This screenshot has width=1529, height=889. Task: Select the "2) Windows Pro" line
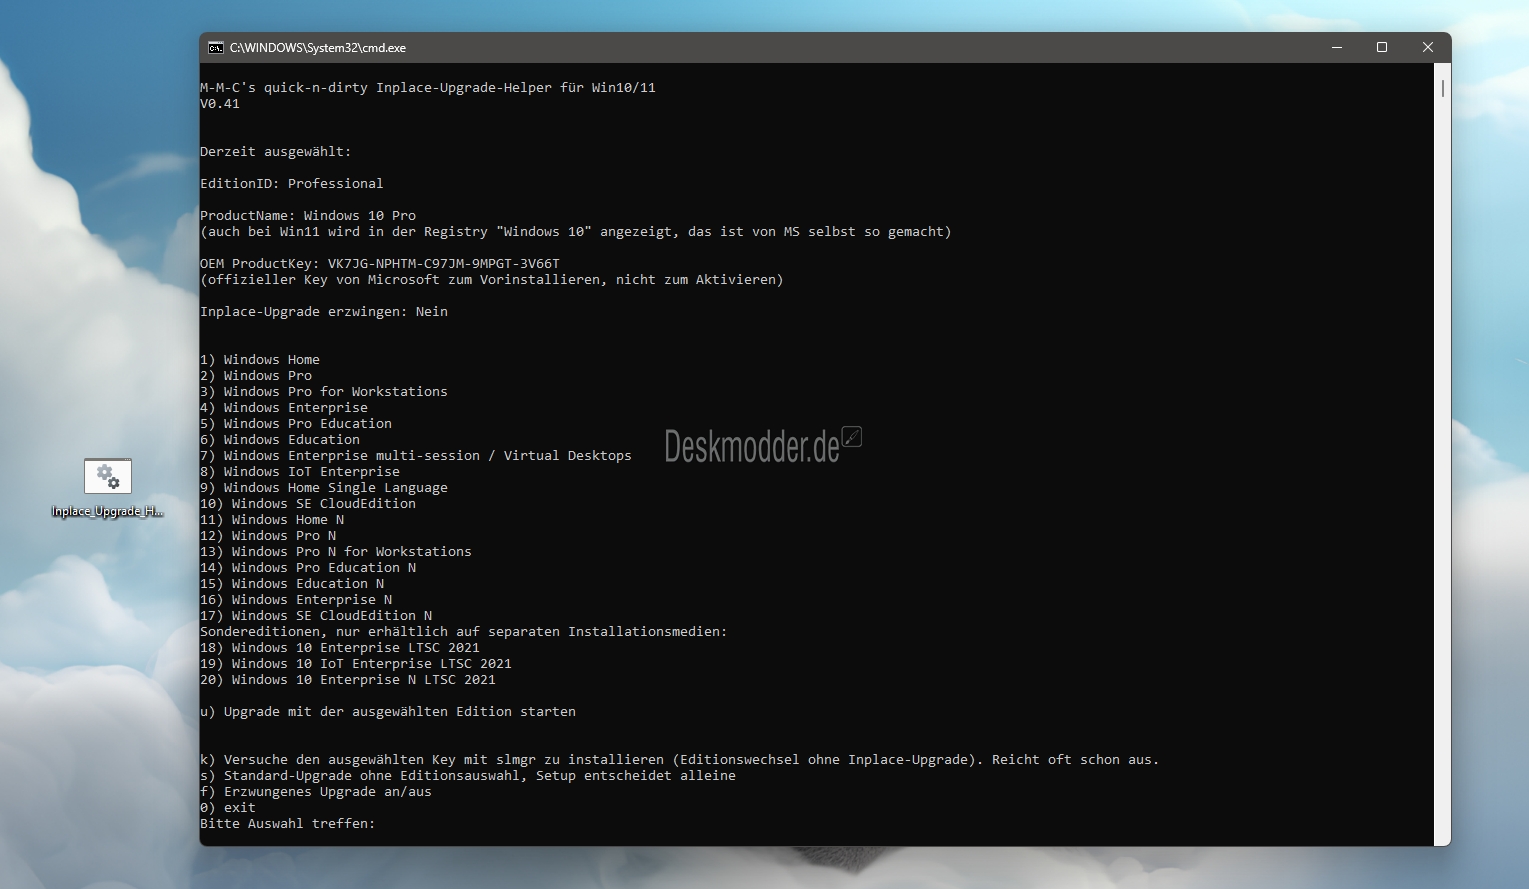pos(256,376)
